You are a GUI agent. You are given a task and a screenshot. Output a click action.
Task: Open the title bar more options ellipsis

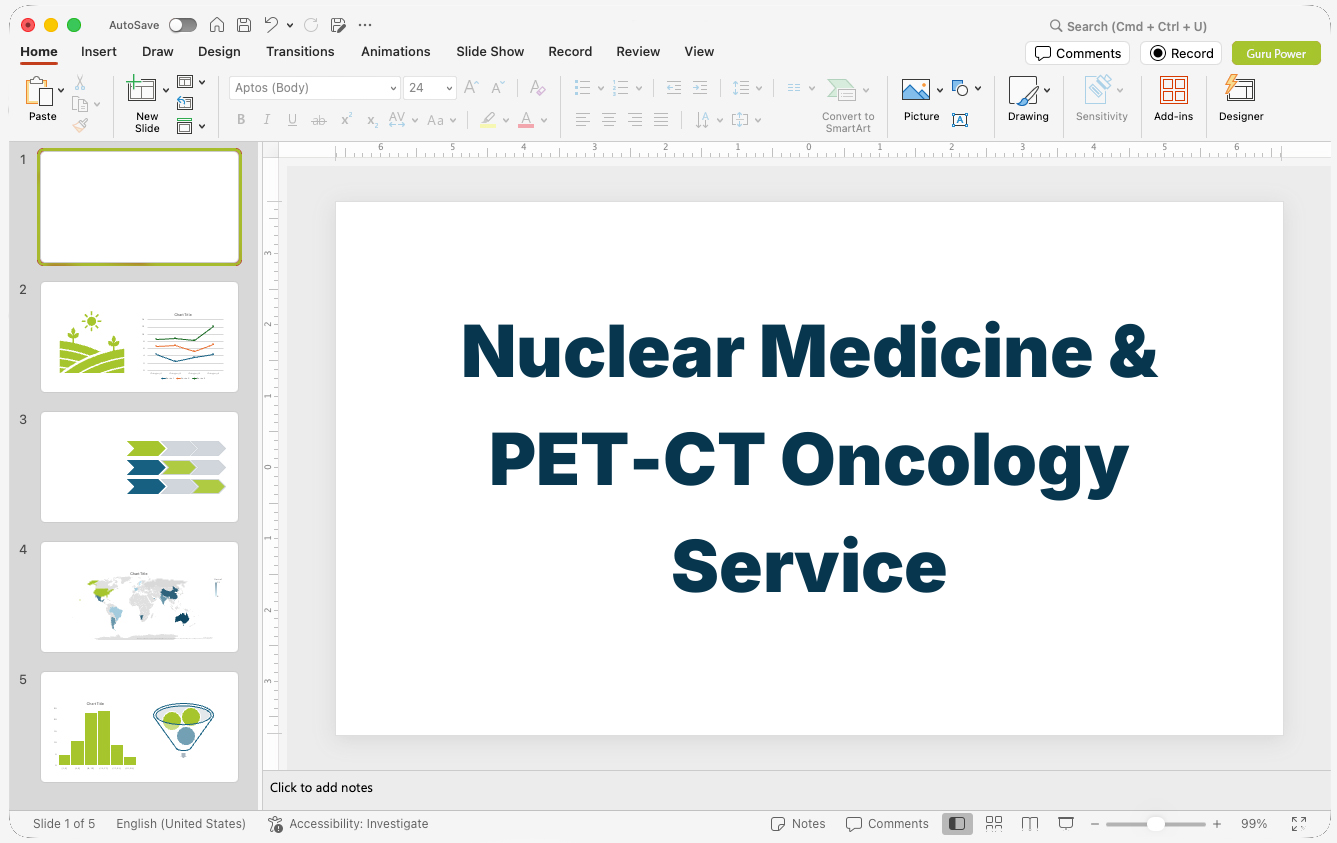click(365, 25)
